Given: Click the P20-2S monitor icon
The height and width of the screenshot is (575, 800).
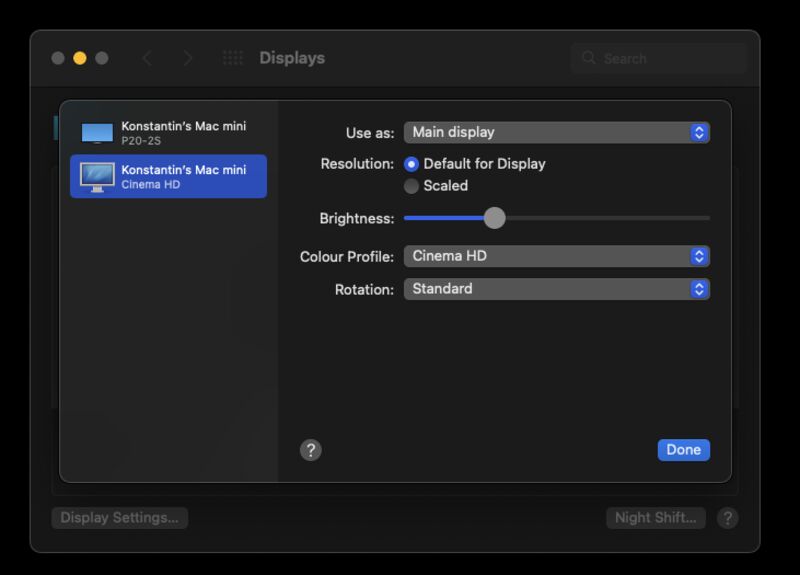Looking at the screenshot, I should coord(97,133).
